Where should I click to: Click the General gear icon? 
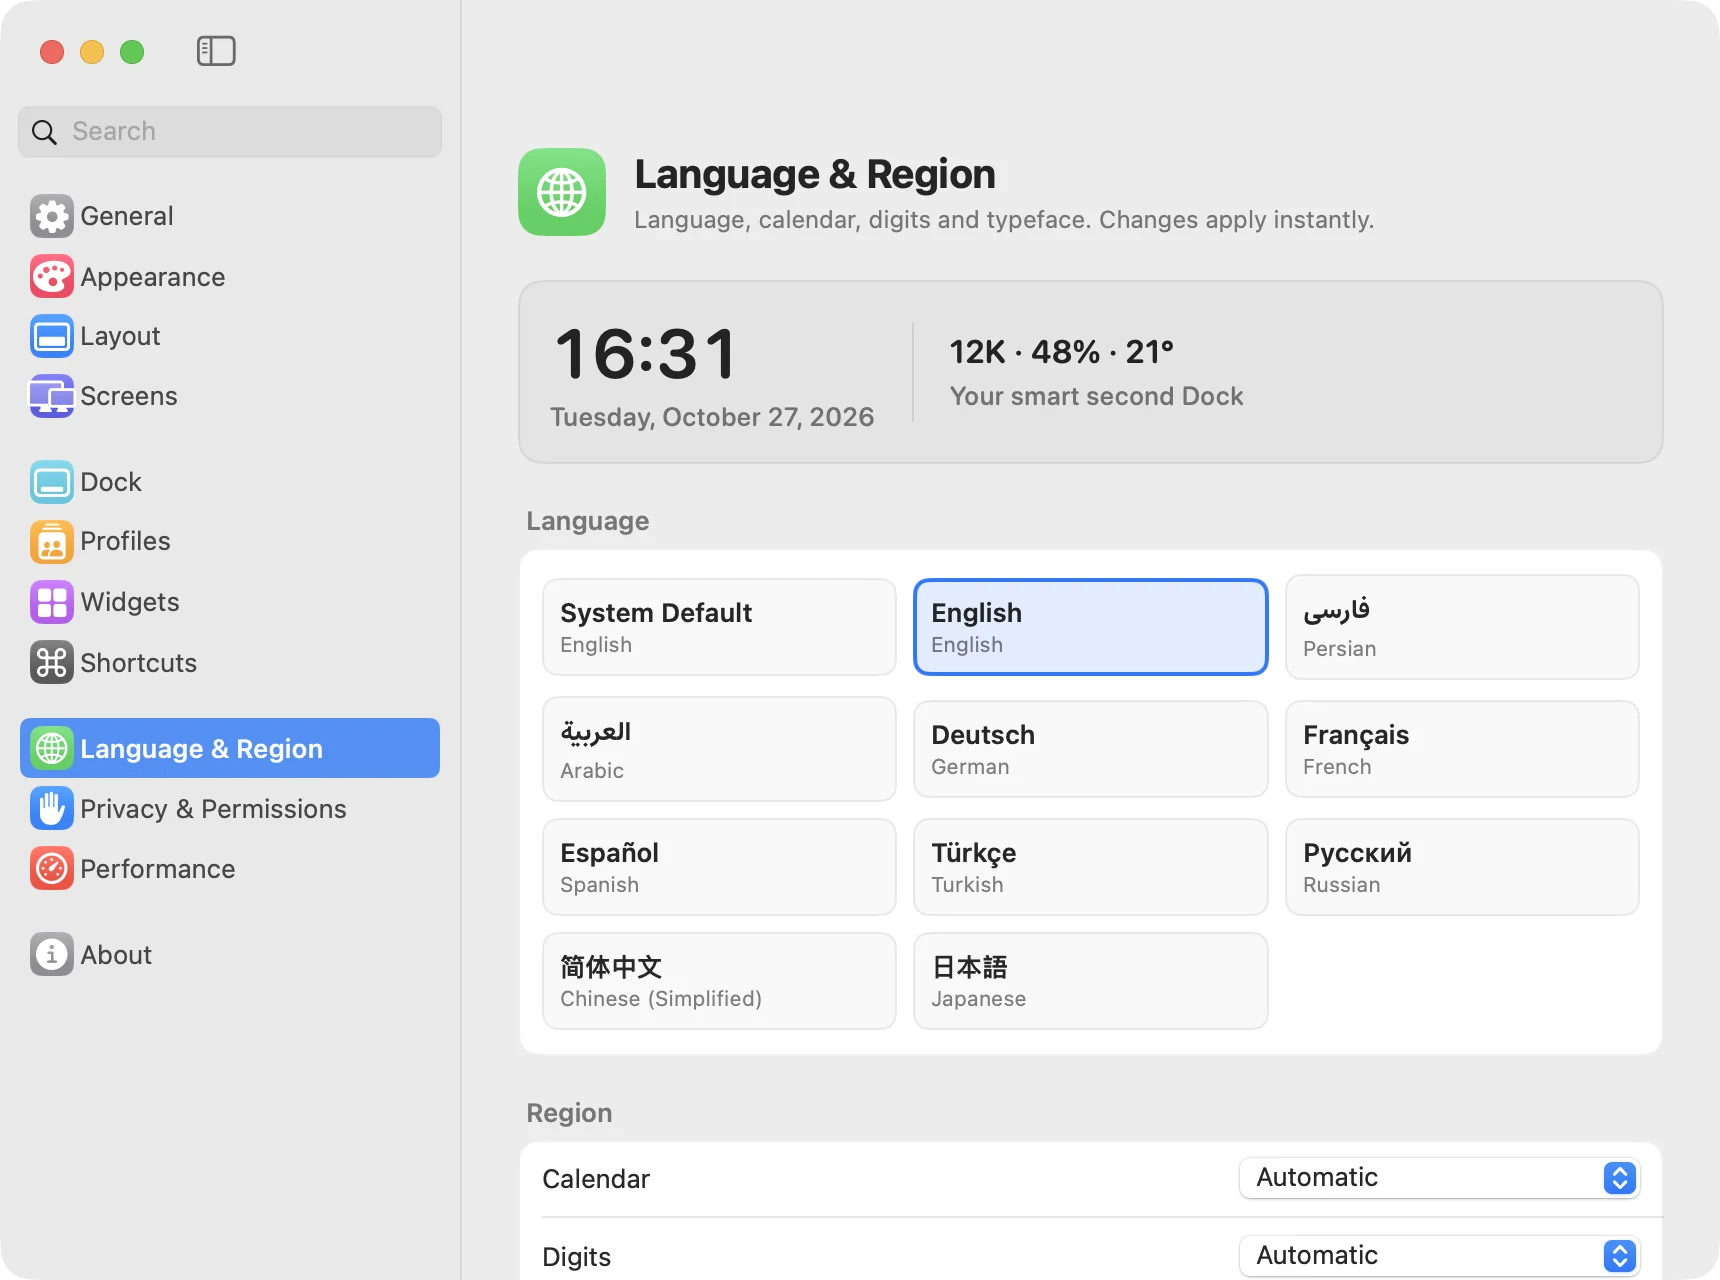pos(52,216)
